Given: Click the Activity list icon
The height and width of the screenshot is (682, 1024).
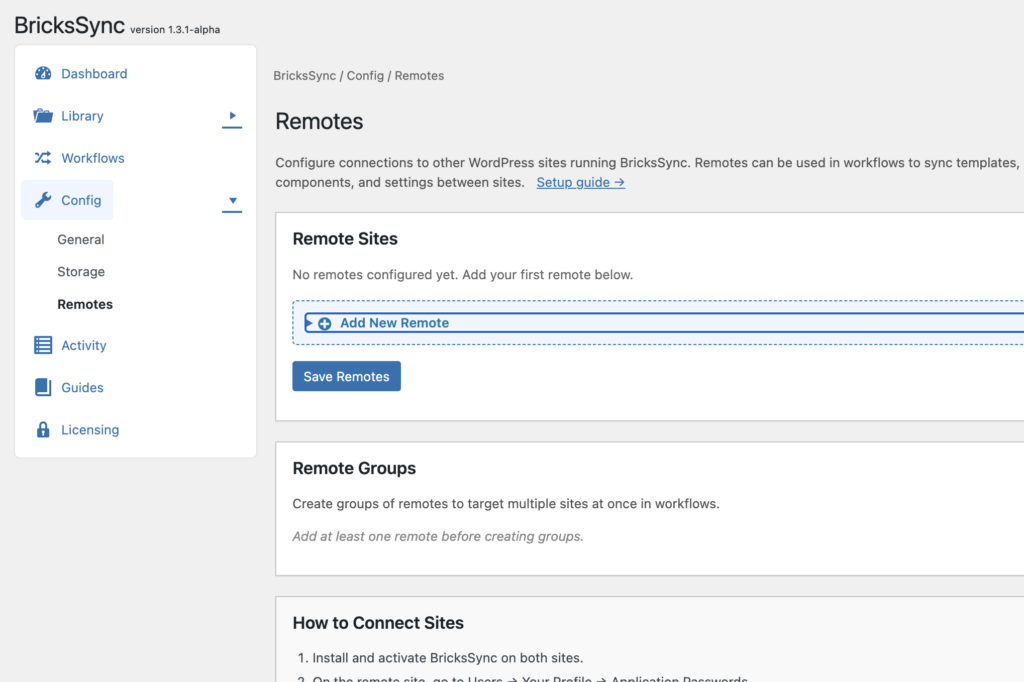Looking at the screenshot, I should 43,345.
